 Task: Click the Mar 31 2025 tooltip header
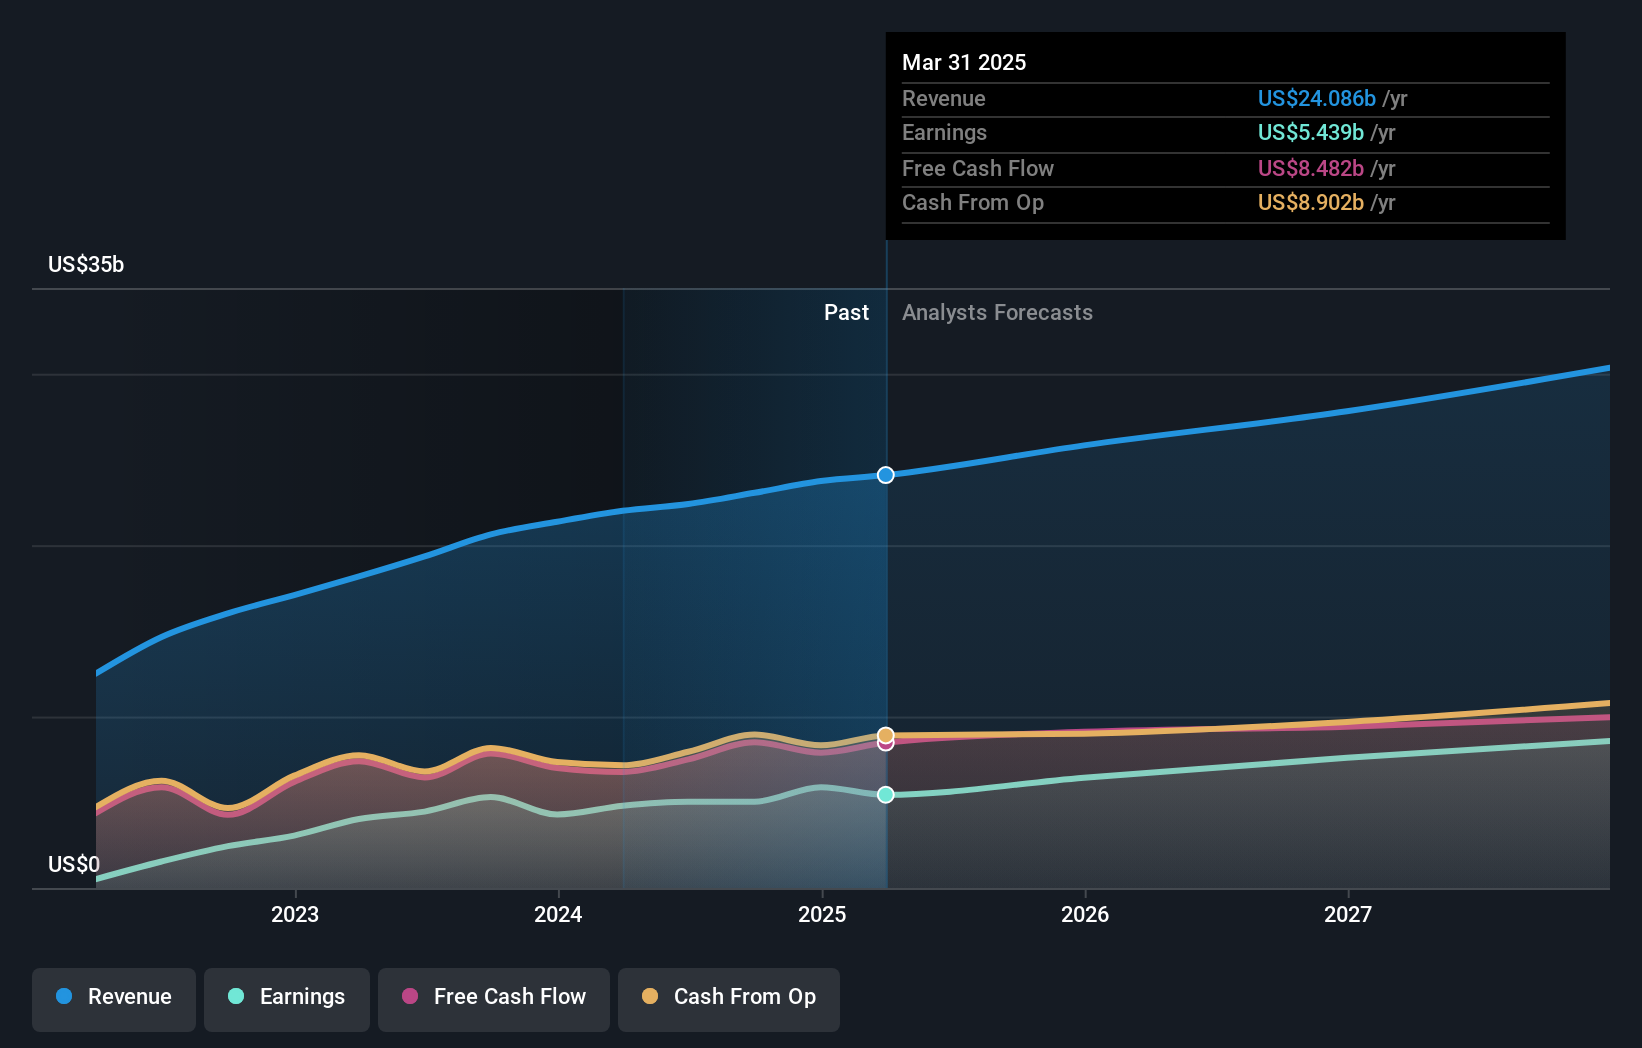point(964,62)
